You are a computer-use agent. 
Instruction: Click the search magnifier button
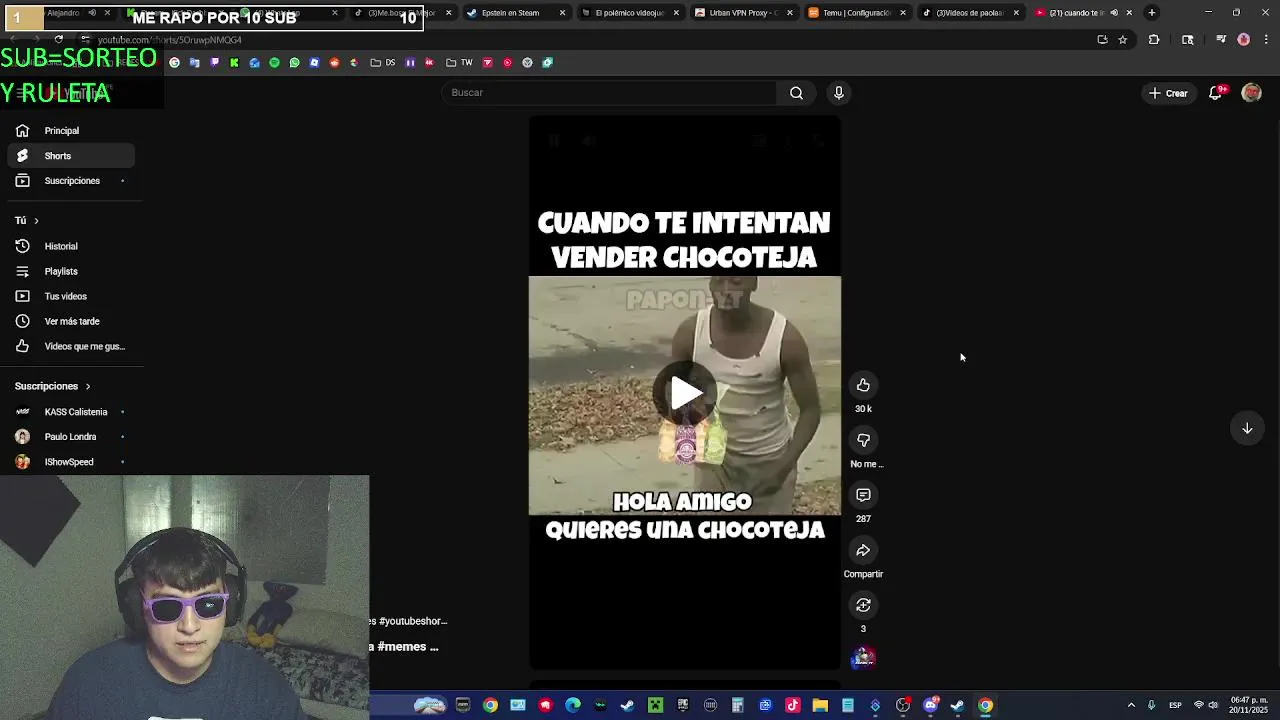[x=796, y=93]
